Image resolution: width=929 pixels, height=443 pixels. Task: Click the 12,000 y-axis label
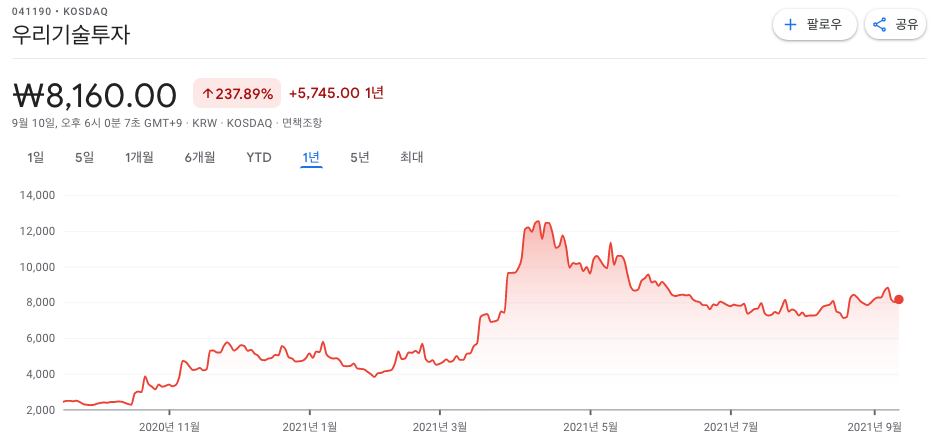[x=38, y=231]
